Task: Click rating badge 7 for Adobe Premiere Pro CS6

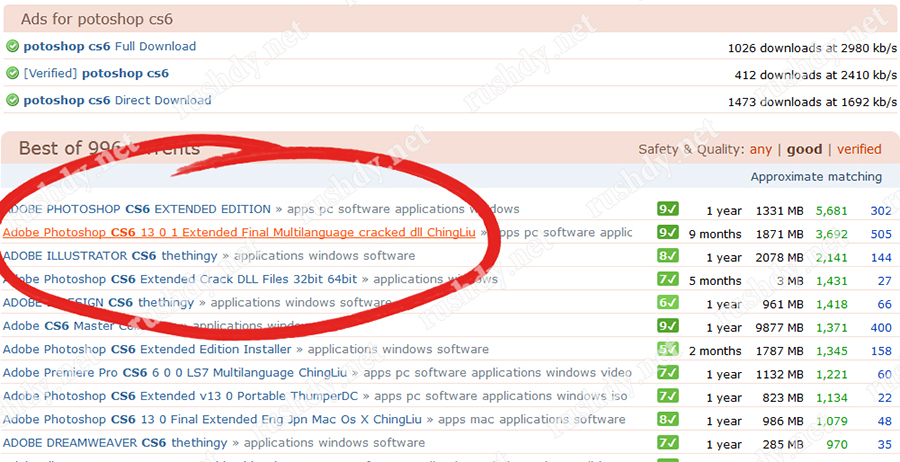Action: [x=668, y=372]
